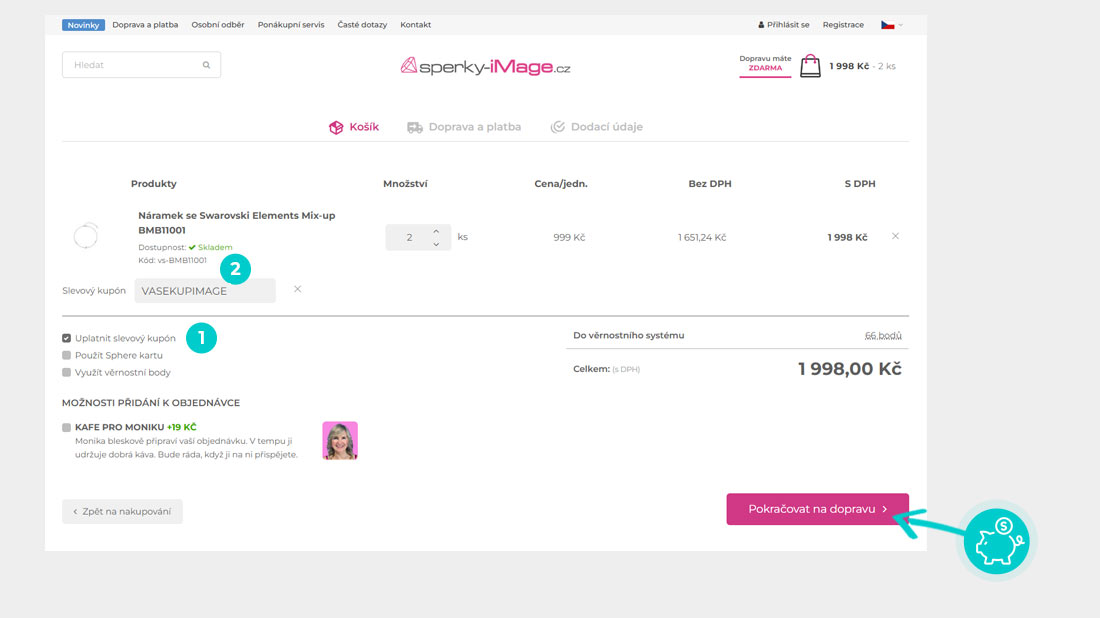Tick the Využít věrnostní body checkbox

[x=67, y=372]
